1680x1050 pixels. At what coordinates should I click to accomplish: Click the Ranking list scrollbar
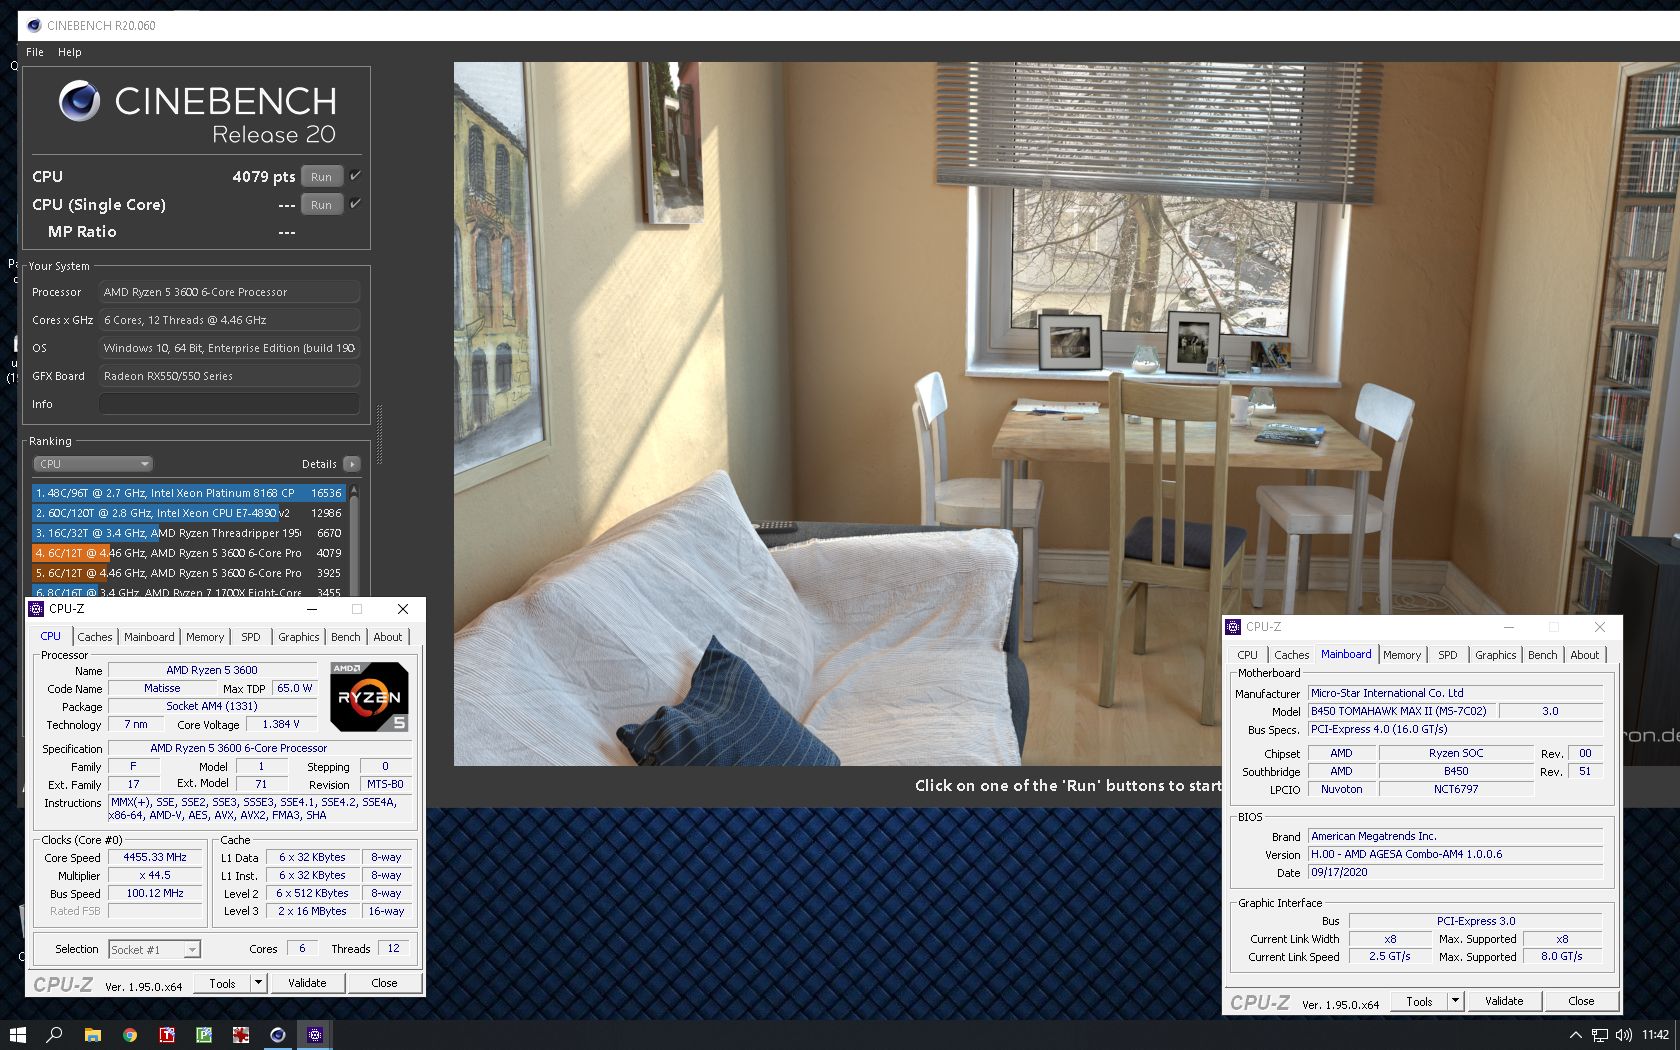point(354,540)
